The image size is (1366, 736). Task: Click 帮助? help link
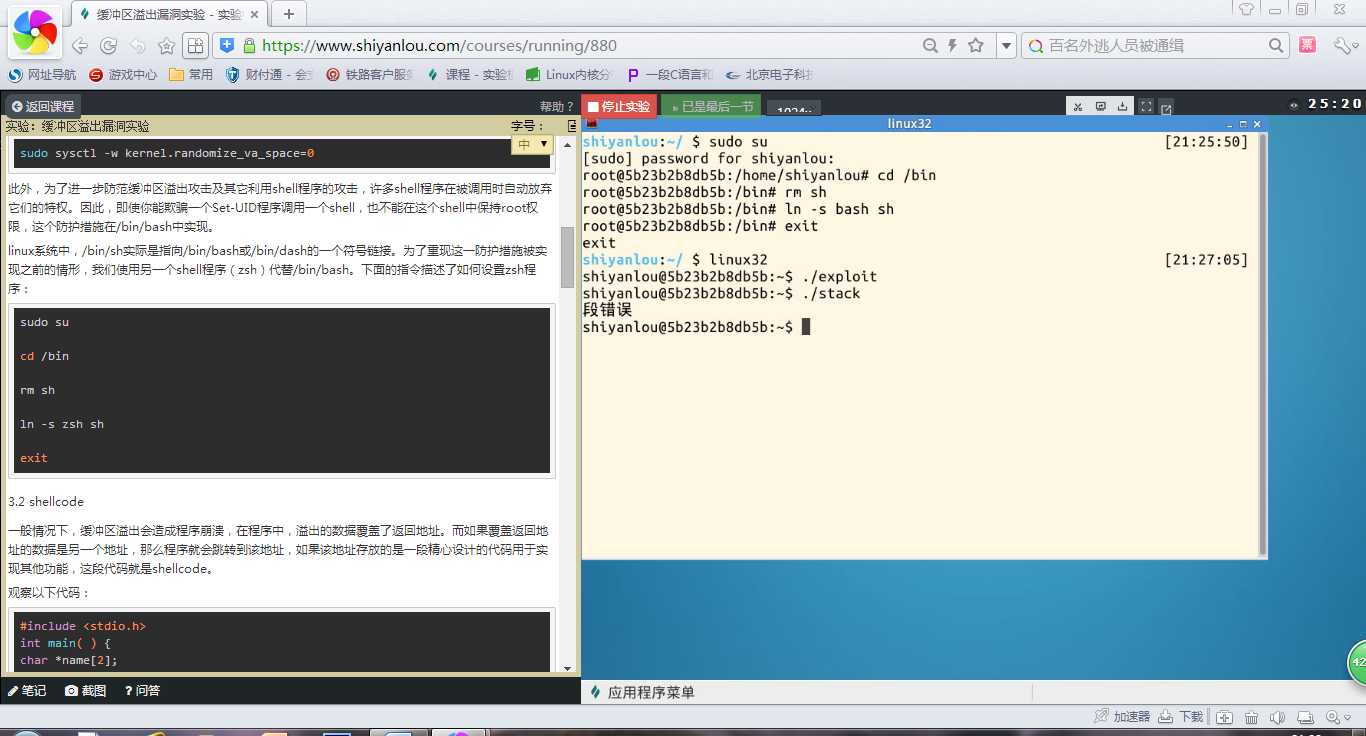tap(557, 106)
